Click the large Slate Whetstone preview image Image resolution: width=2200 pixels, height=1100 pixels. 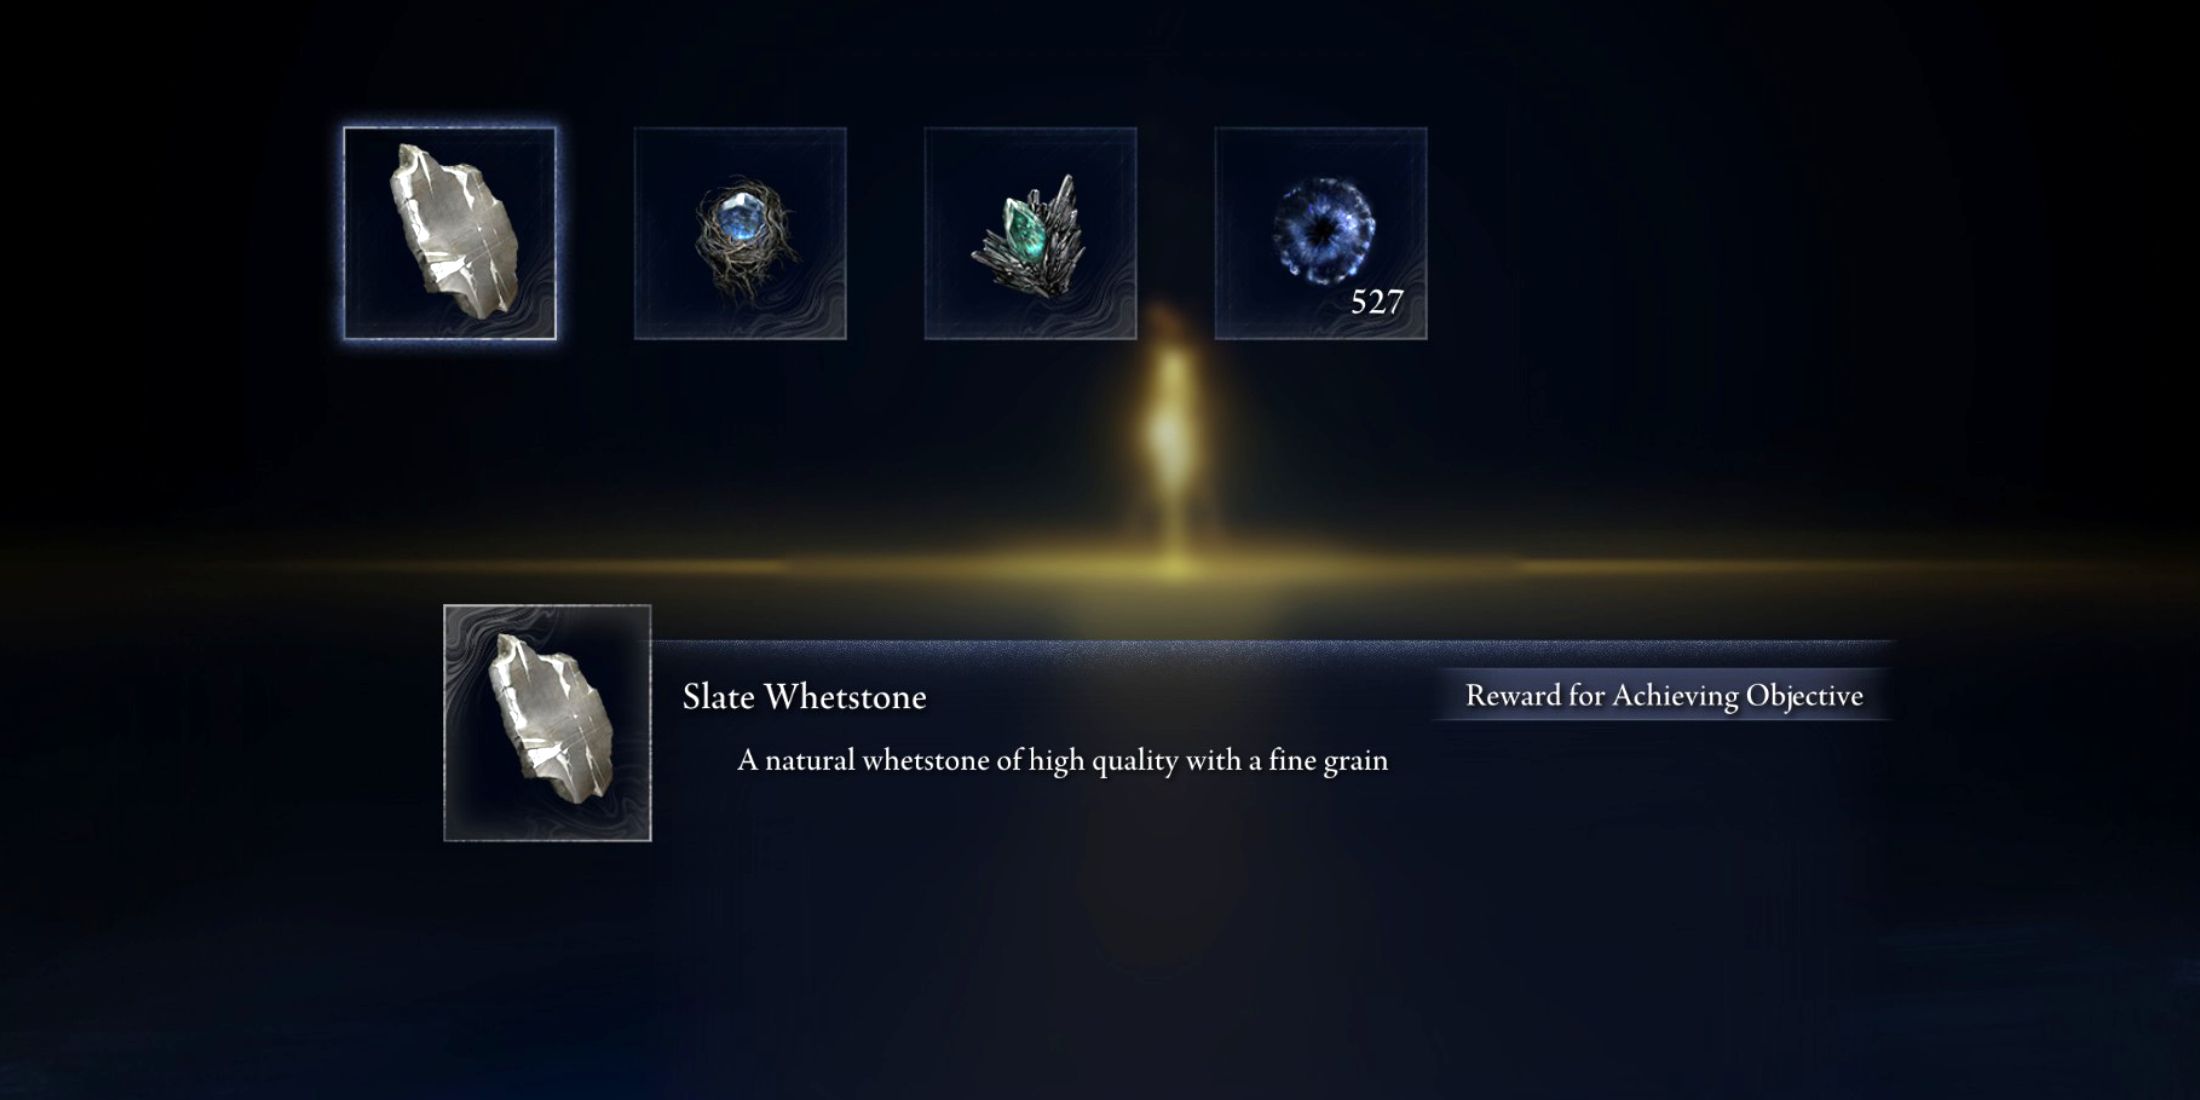[x=548, y=723]
